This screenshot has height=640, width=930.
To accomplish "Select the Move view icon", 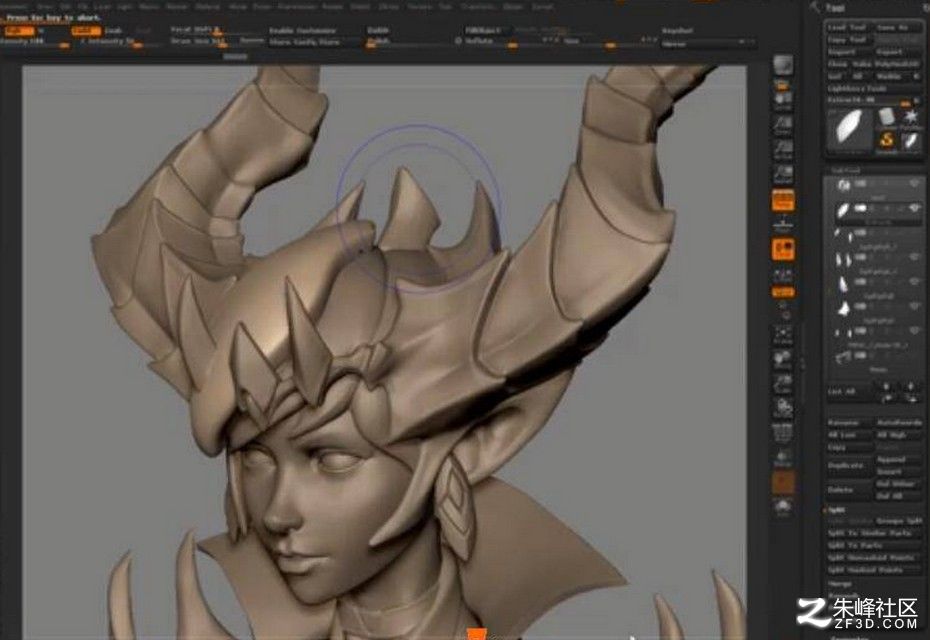I will 783,358.
